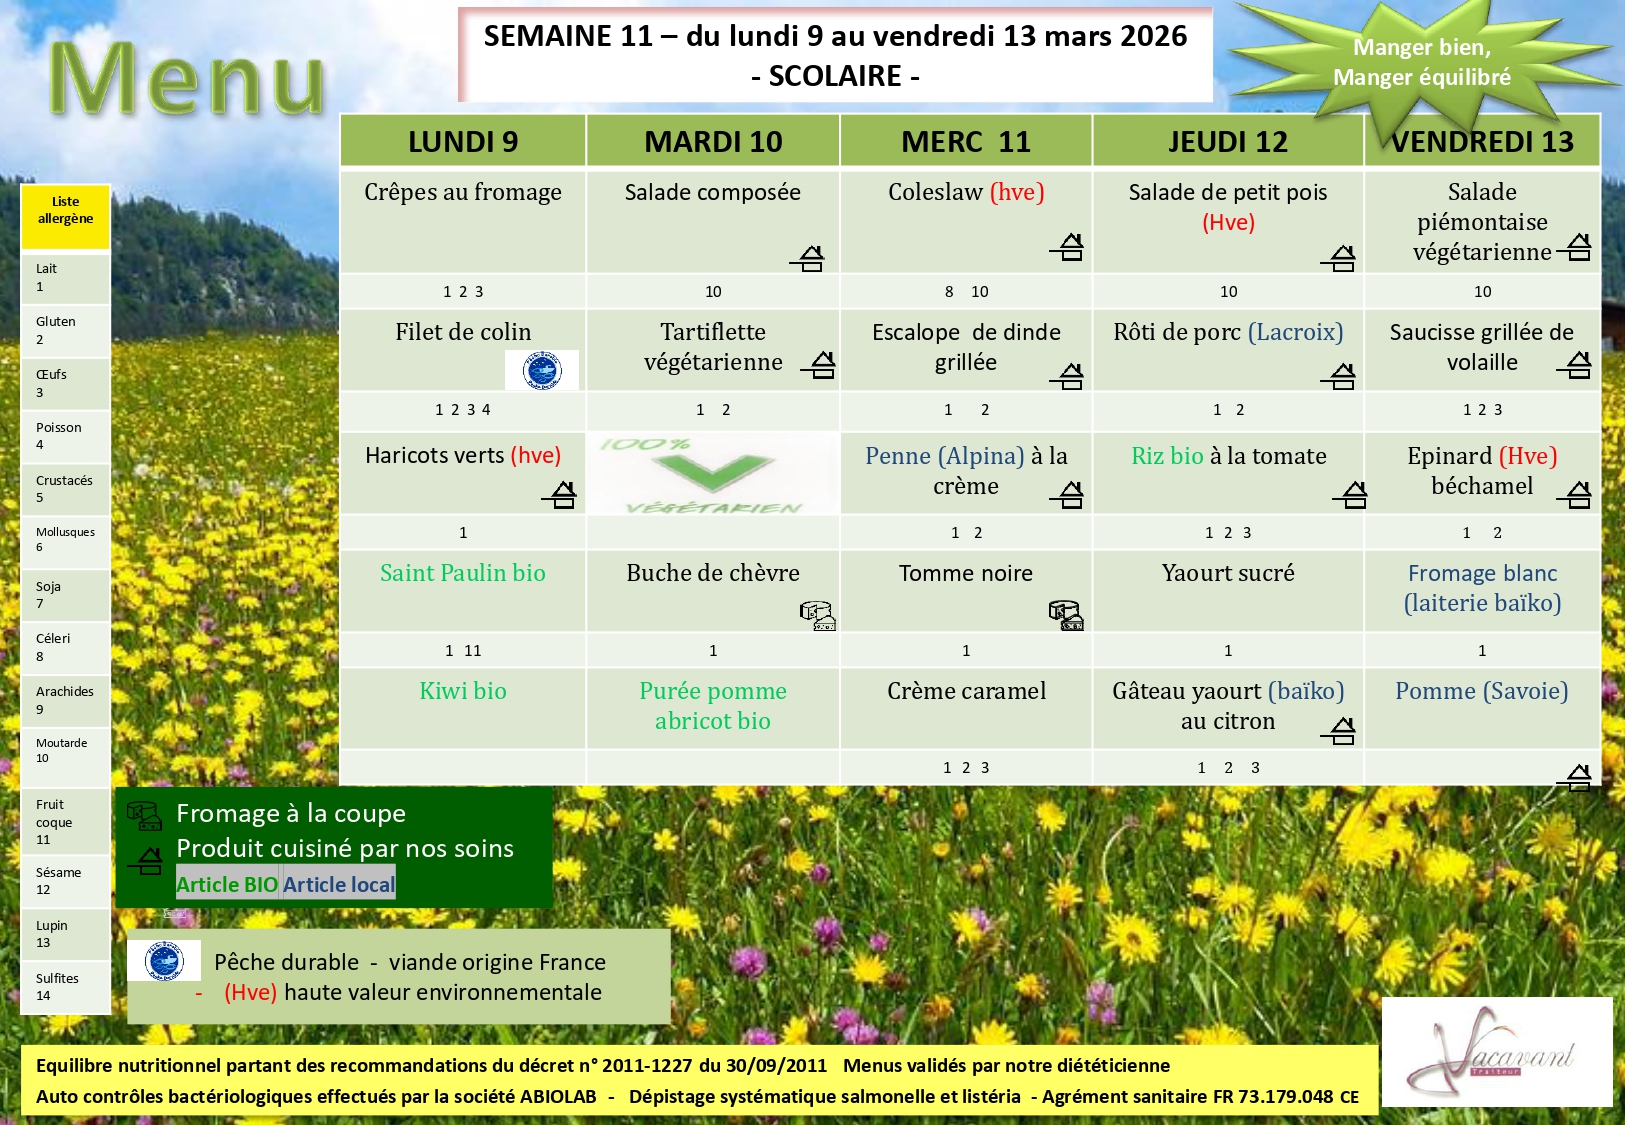Select the JEUDI 12 column header
Image resolution: width=1625 pixels, height=1125 pixels.
click(1228, 142)
